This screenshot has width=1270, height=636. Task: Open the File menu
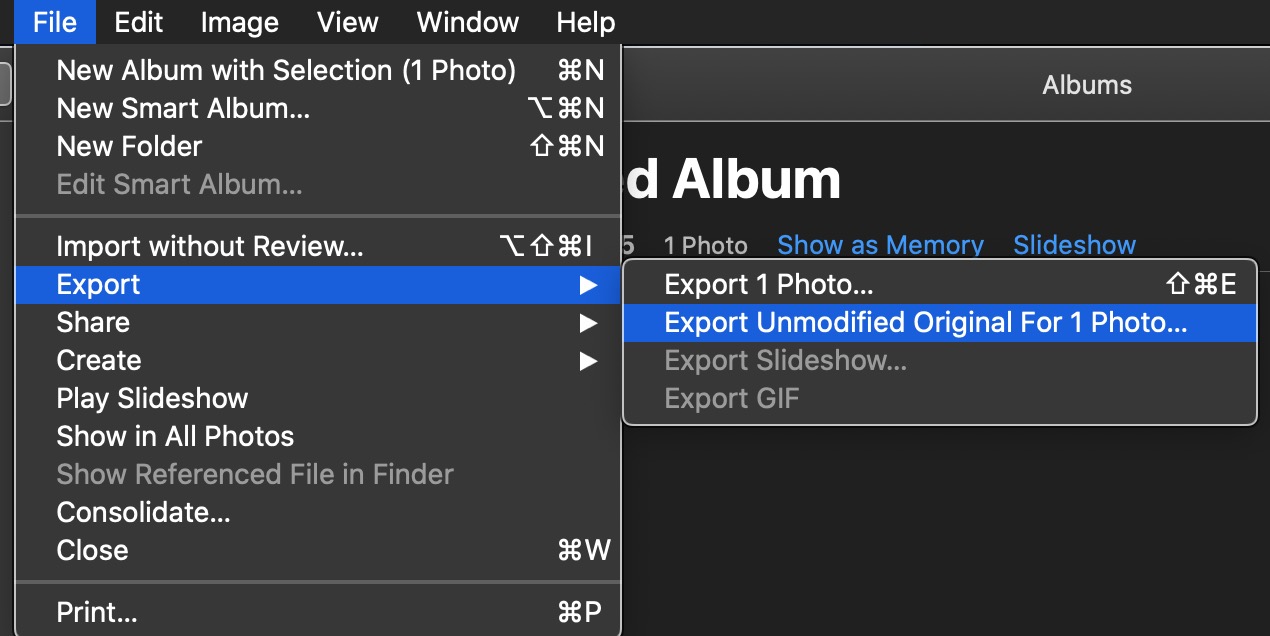[x=55, y=22]
